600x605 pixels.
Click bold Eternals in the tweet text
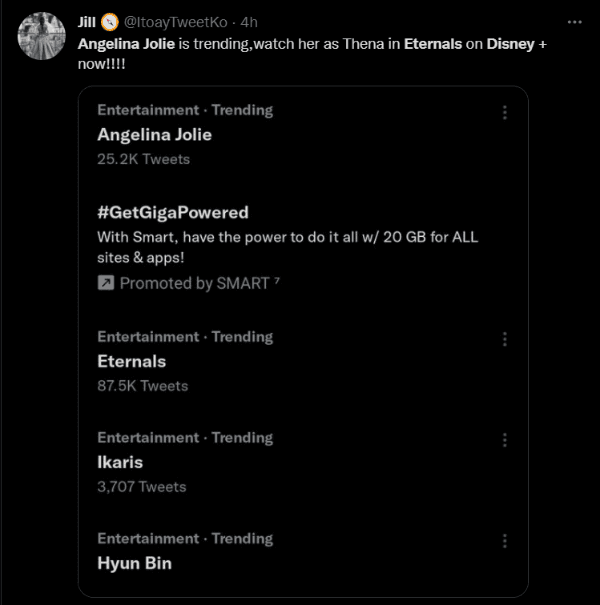tap(432, 45)
